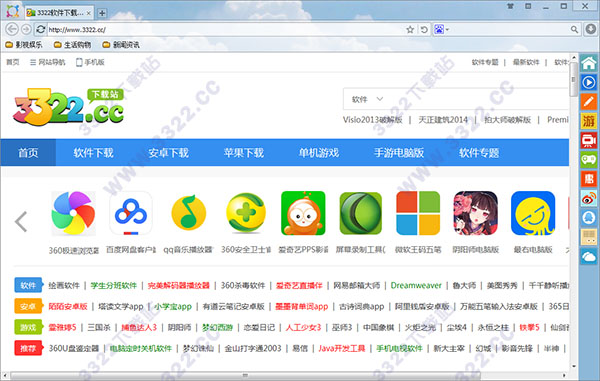Select the 单机游戏 navigation tab
The height and width of the screenshot is (381, 600).
[319, 153]
